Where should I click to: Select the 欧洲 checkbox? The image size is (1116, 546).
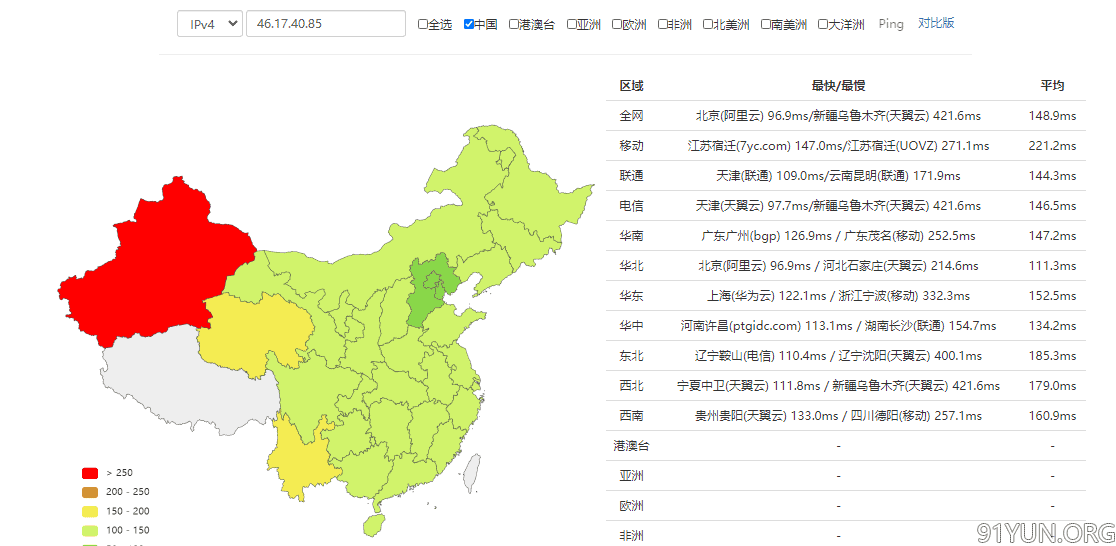pos(617,25)
